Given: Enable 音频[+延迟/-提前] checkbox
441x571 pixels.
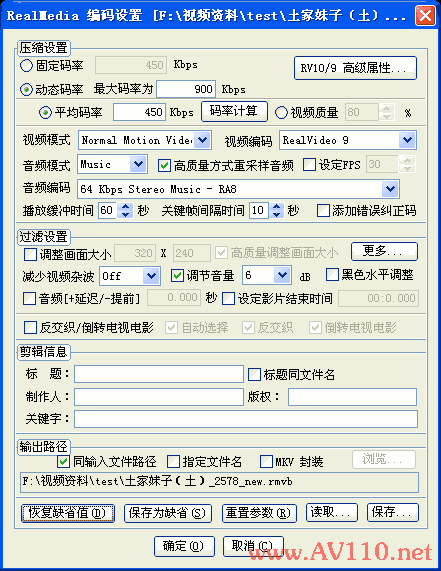Looking at the screenshot, I should click(x=29, y=299).
